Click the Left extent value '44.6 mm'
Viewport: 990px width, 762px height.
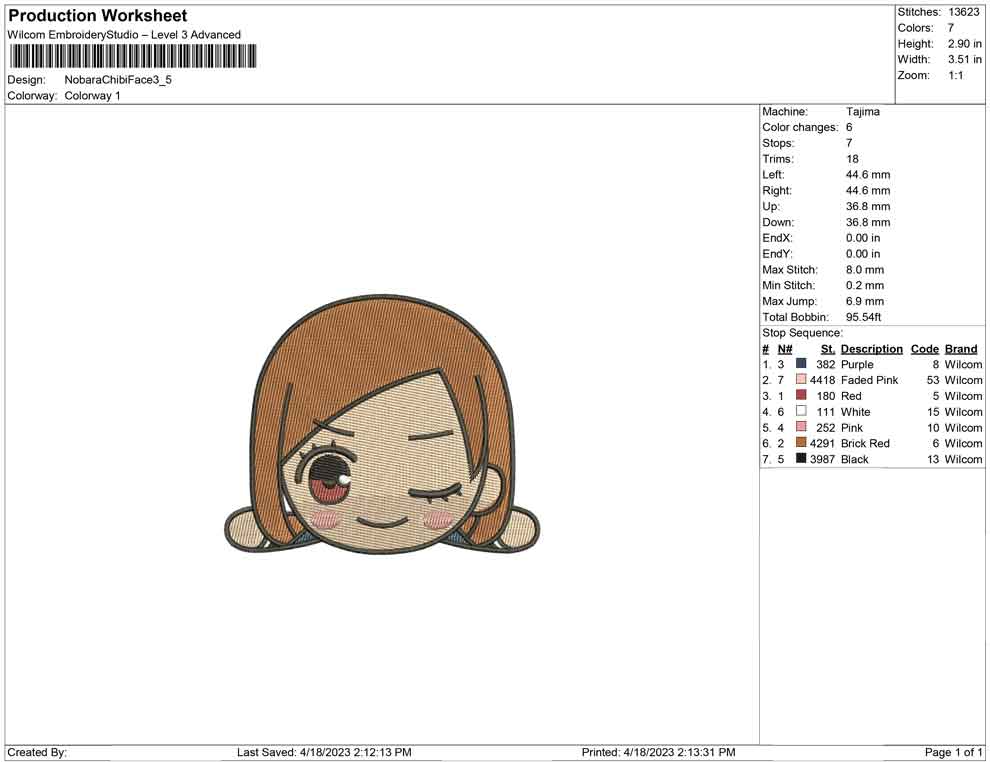pyautogui.click(x=868, y=175)
